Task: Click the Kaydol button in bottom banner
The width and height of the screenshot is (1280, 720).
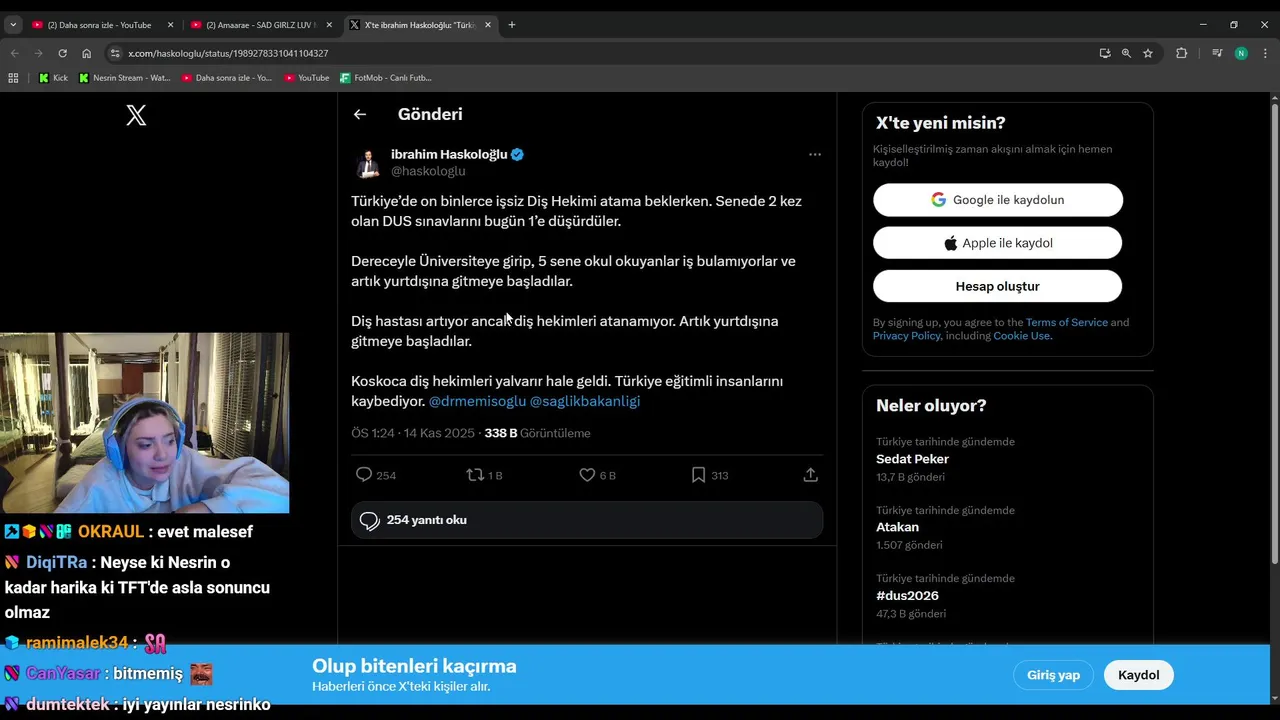Action: (x=1139, y=675)
